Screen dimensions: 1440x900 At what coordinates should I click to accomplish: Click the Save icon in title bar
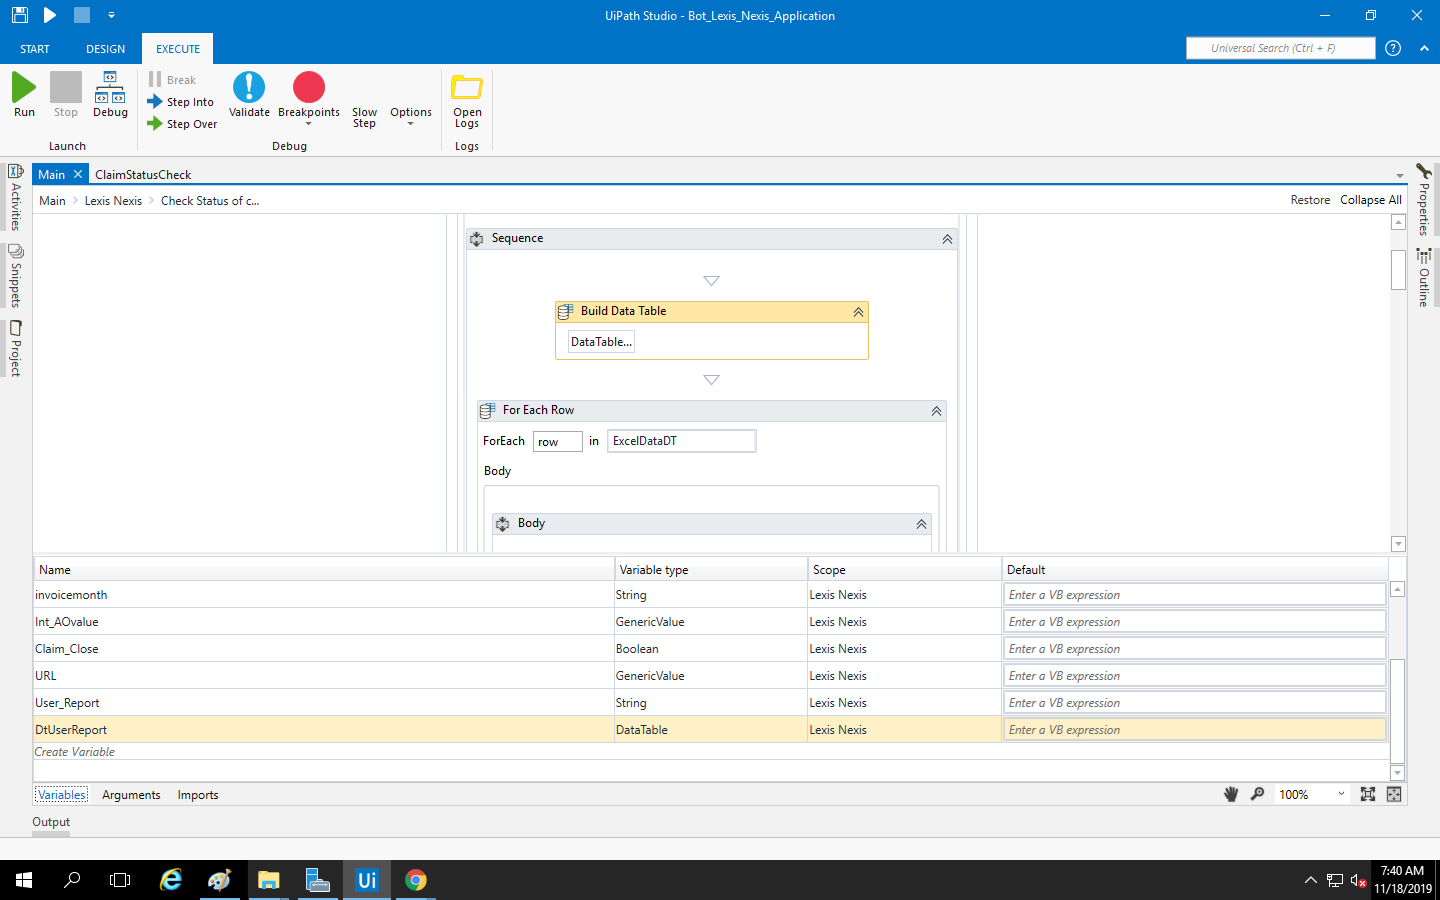(19, 15)
